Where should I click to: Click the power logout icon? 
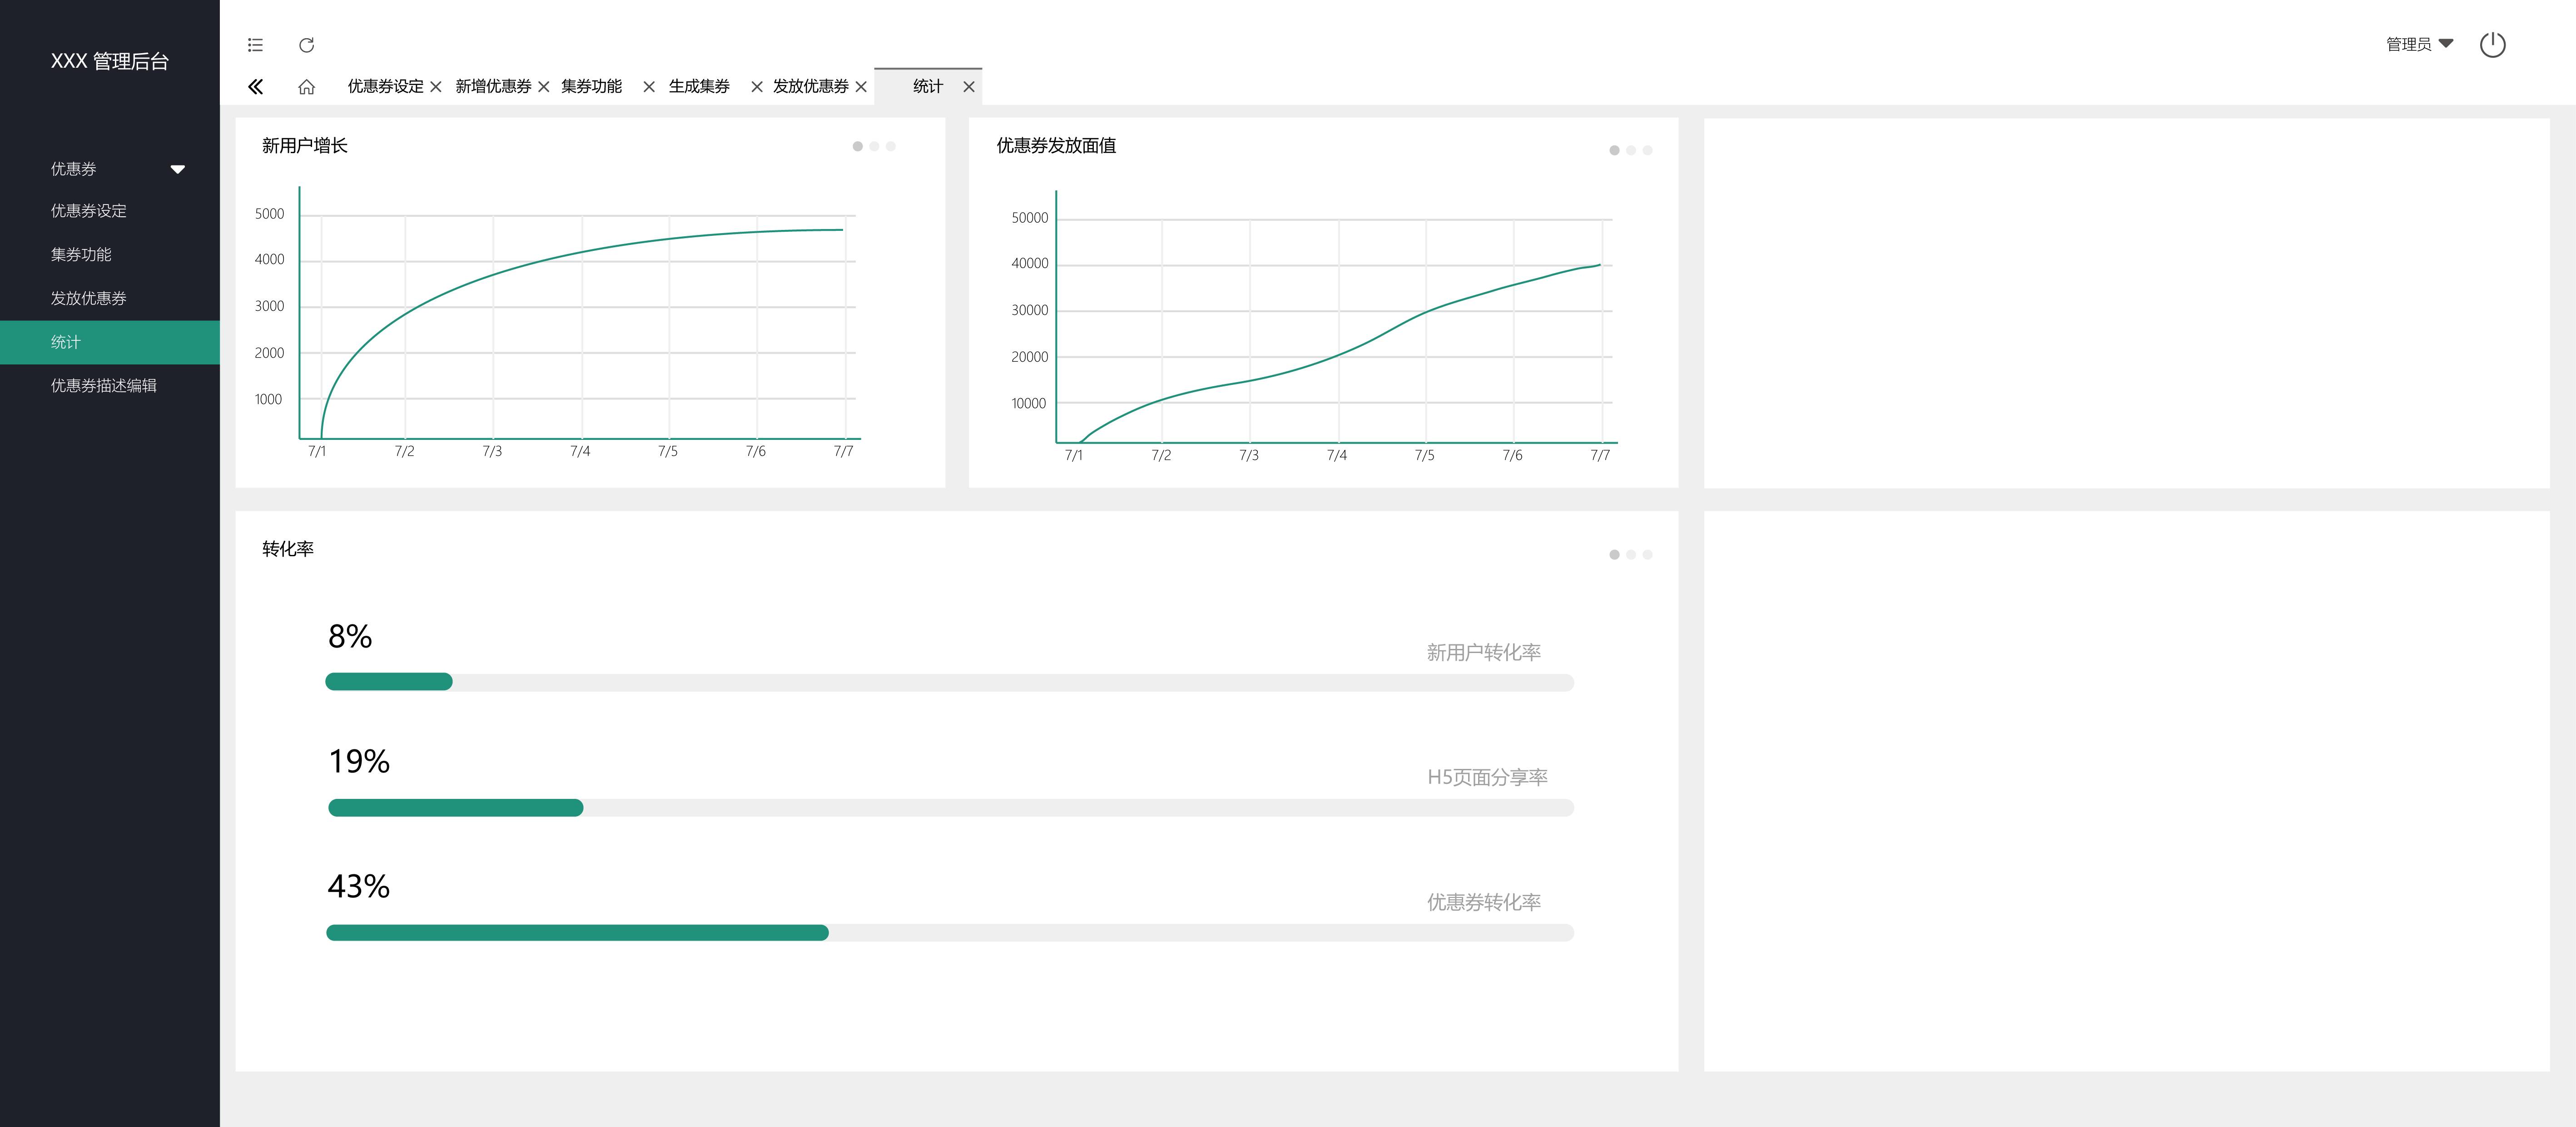[2492, 45]
